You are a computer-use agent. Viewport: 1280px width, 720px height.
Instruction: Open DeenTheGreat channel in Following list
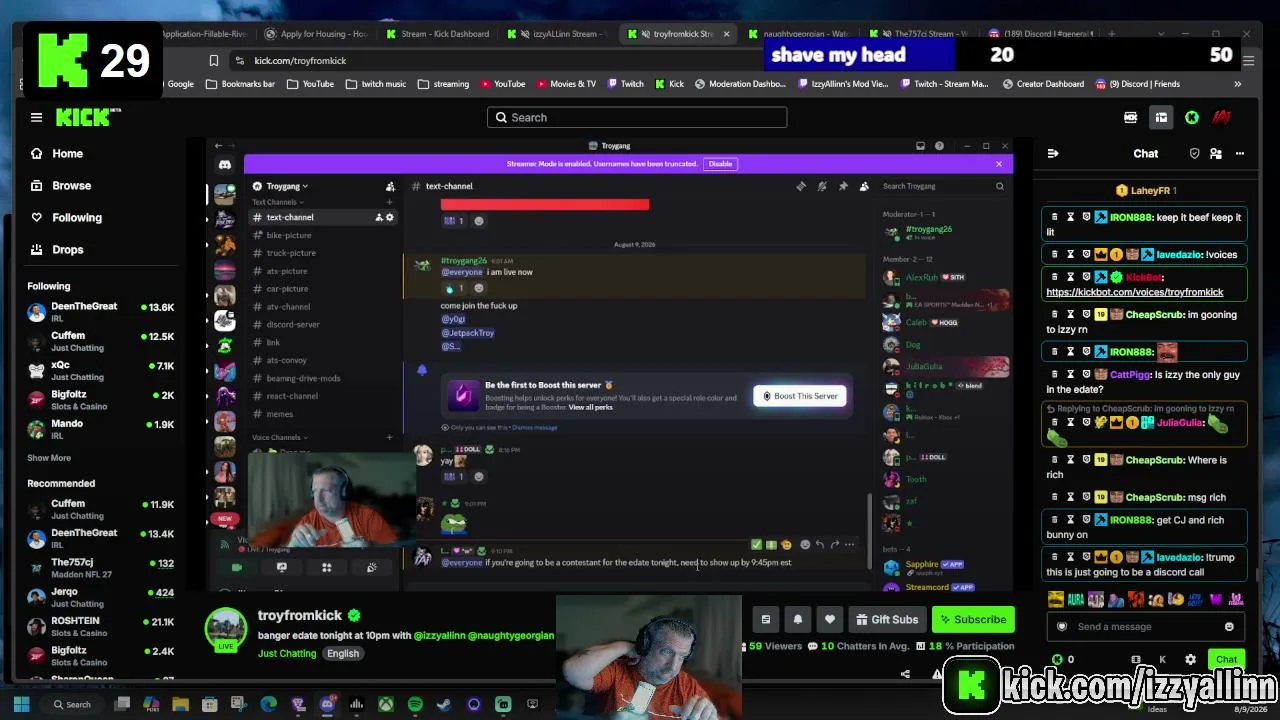(100, 312)
